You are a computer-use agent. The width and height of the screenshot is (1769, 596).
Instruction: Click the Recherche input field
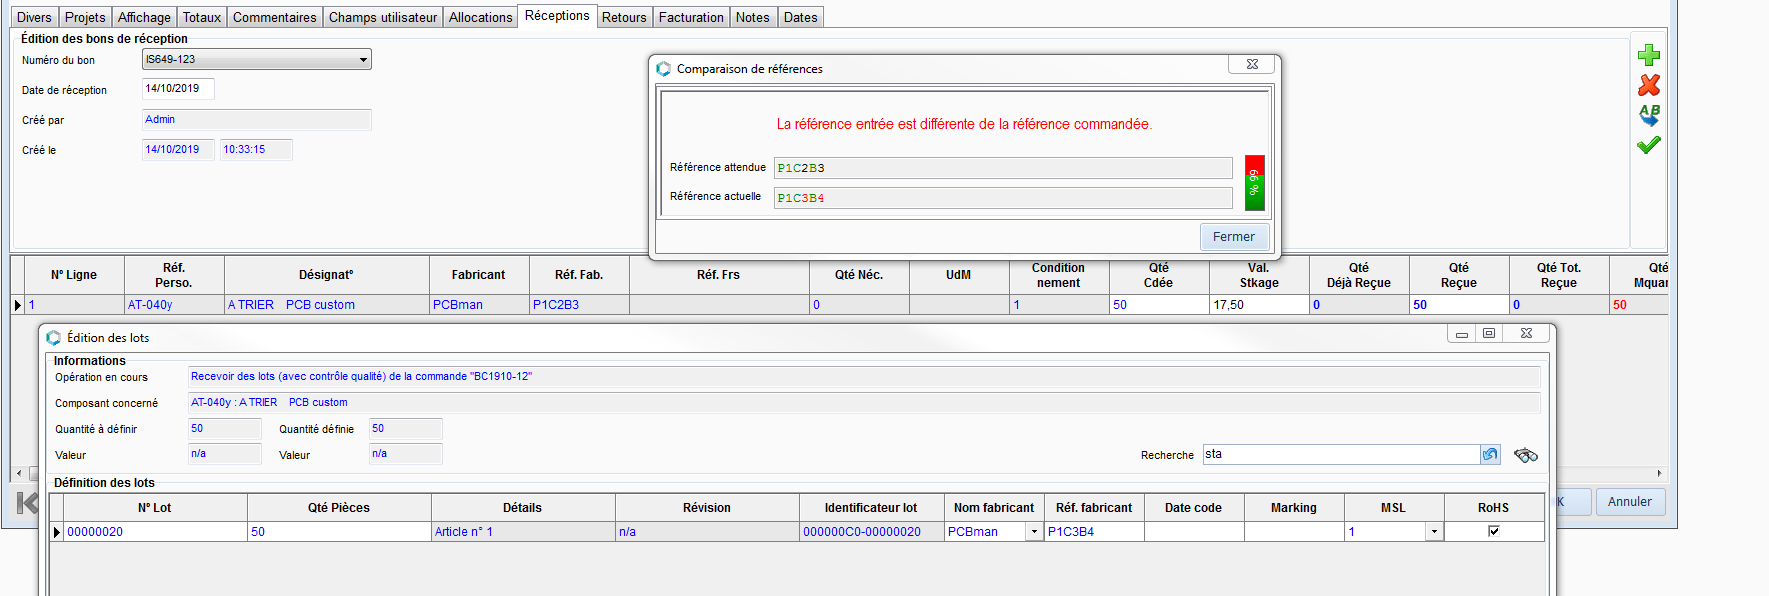pos(1341,454)
